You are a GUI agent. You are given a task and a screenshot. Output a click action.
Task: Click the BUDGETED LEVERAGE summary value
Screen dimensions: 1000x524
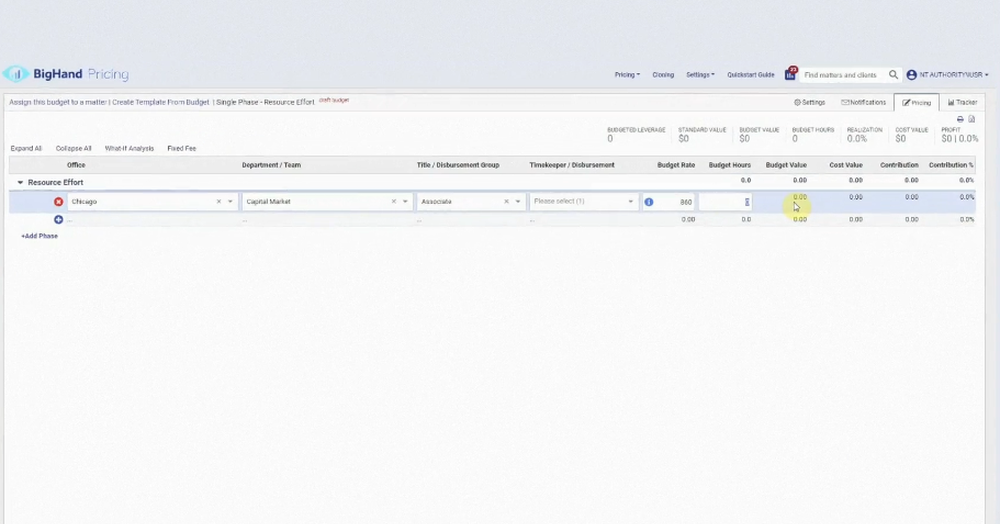610,139
